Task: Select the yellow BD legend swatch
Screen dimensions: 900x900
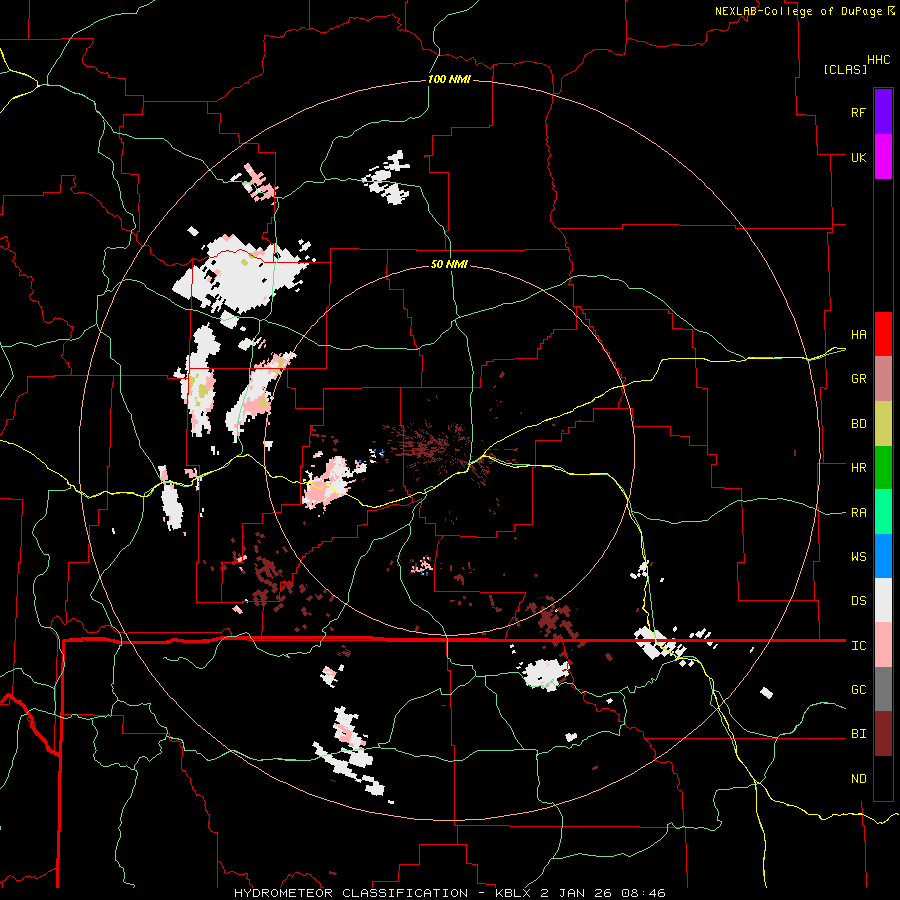Action: tap(883, 424)
